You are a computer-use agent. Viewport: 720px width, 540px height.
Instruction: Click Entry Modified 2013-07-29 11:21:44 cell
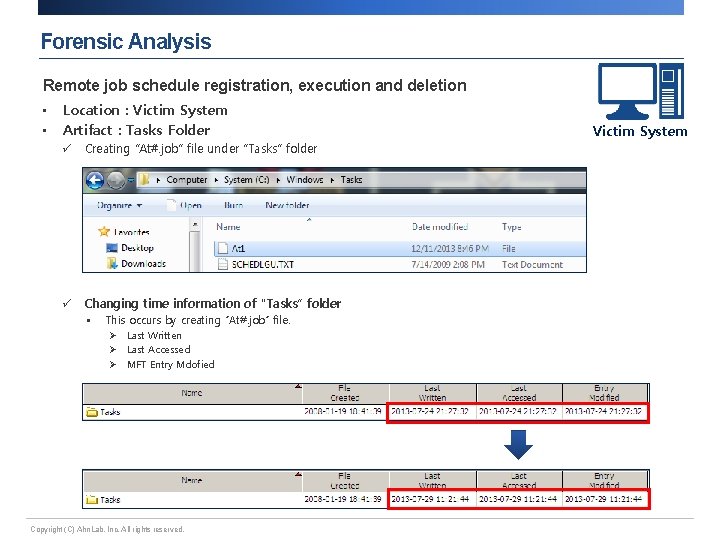[x=603, y=499]
